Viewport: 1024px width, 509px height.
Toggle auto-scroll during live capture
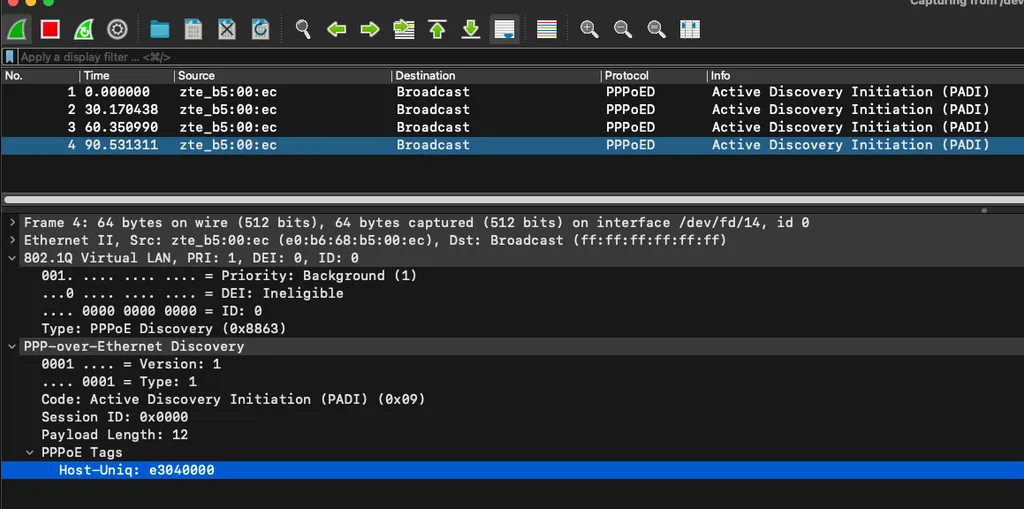point(504,29)
